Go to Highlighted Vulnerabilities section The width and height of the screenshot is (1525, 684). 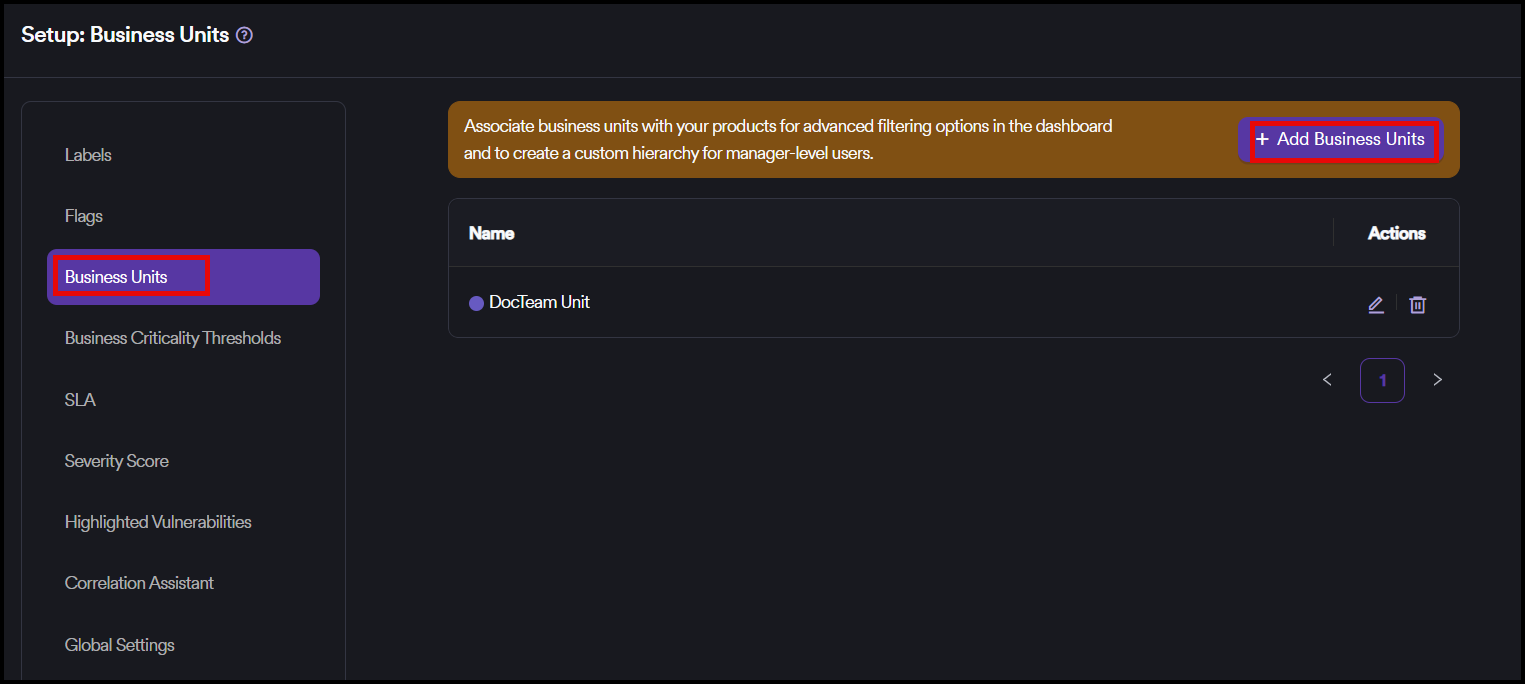158,522
